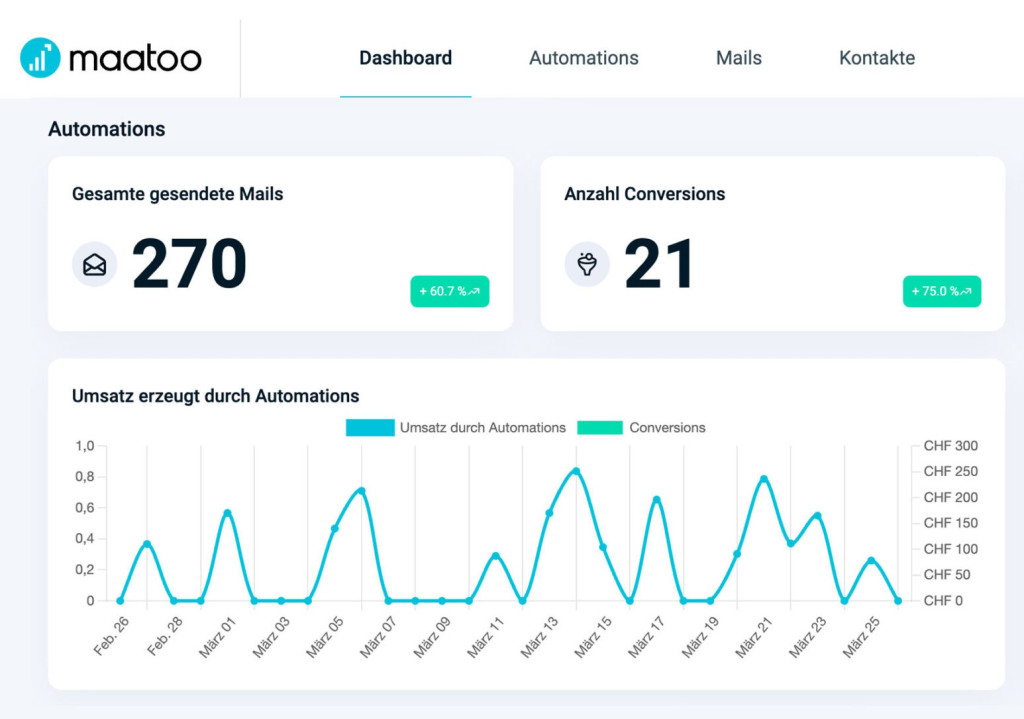Viewport: 1024px width, 719px height.
Task: Click the chart data point at März 17
Action: point(656,500)
